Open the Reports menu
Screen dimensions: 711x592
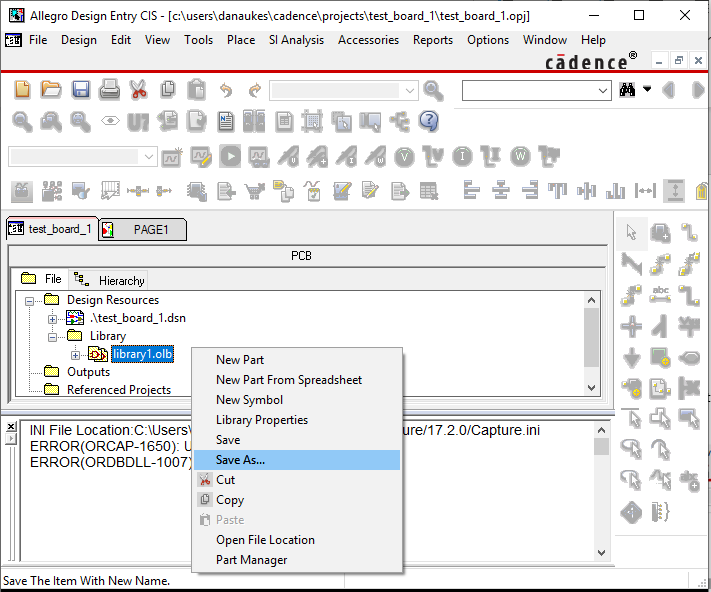(x=433, y=40)
